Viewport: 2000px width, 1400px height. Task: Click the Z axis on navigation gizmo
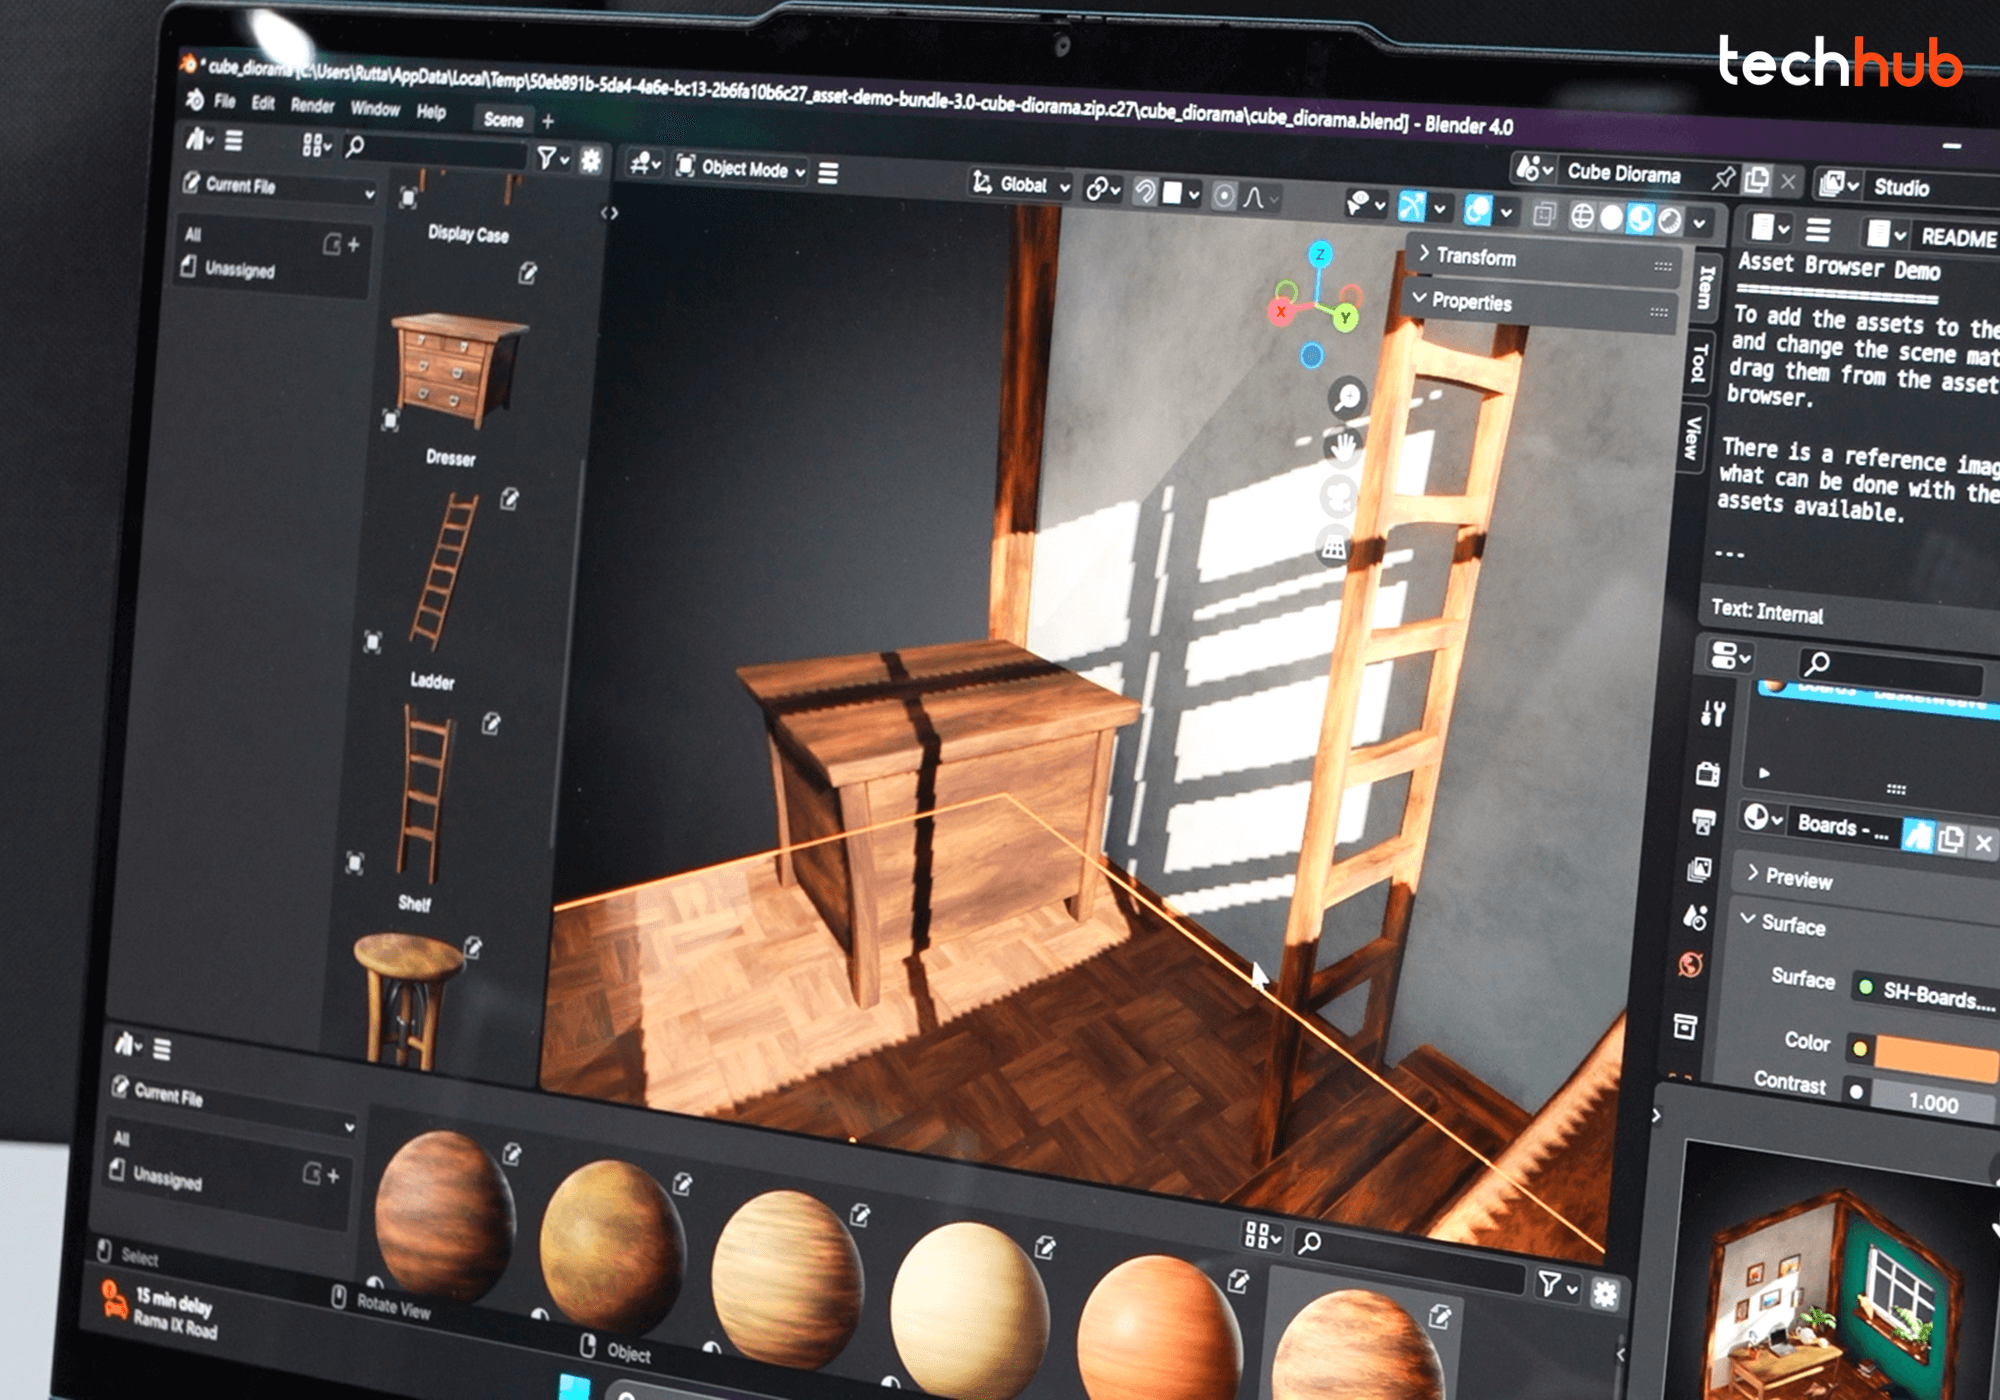point(1320,254)
